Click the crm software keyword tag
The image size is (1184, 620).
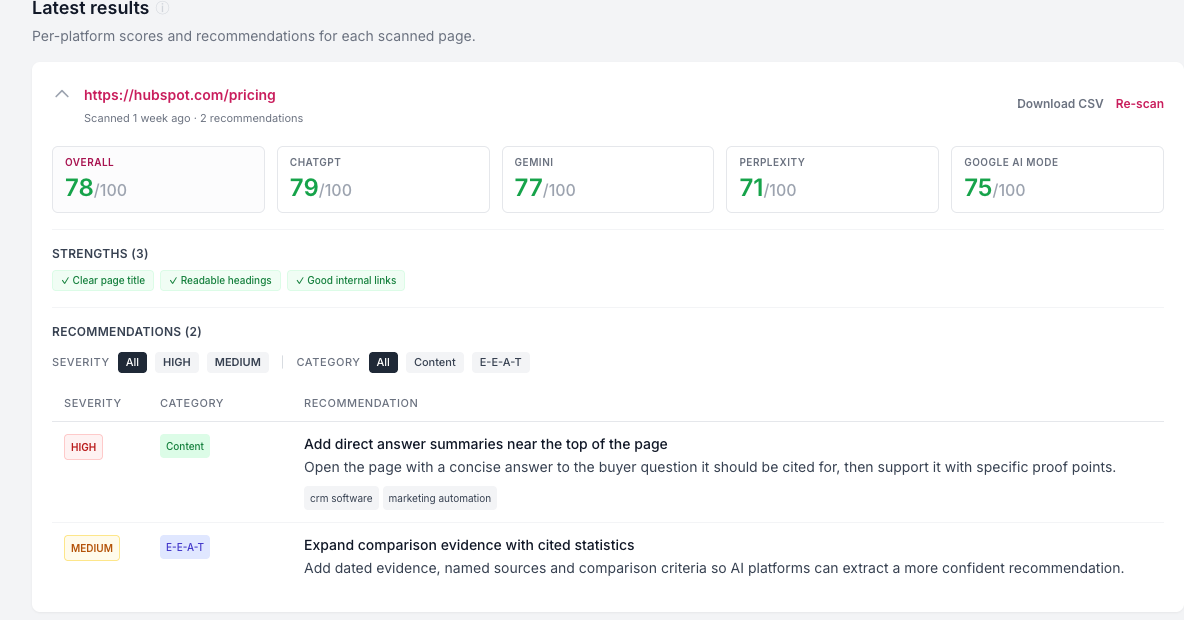point(341,498)
